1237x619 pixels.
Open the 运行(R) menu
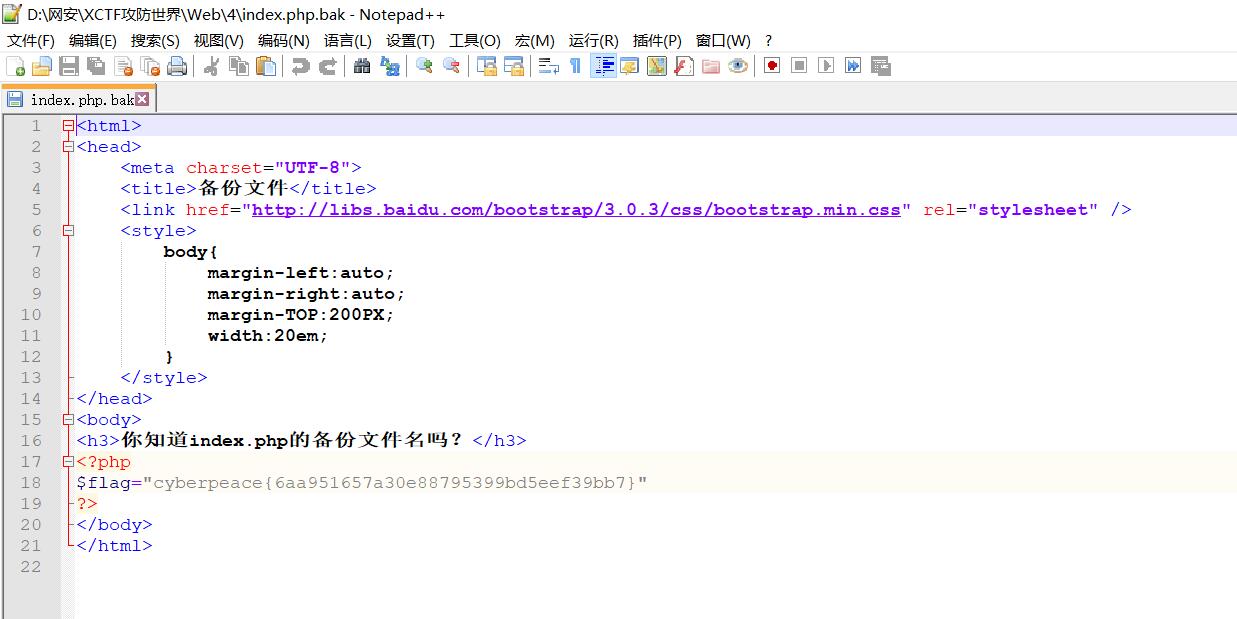click(x=593, y=40)
